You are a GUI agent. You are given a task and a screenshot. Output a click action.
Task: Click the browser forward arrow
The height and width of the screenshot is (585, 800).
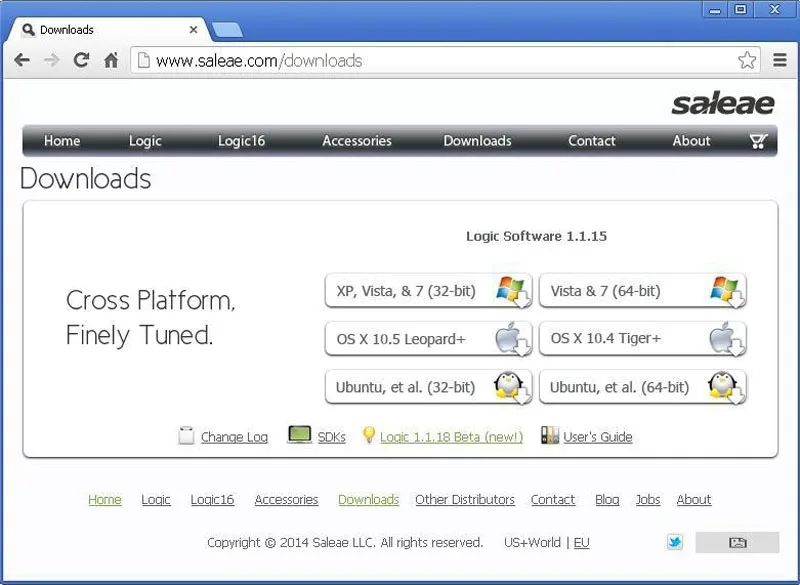52,60
